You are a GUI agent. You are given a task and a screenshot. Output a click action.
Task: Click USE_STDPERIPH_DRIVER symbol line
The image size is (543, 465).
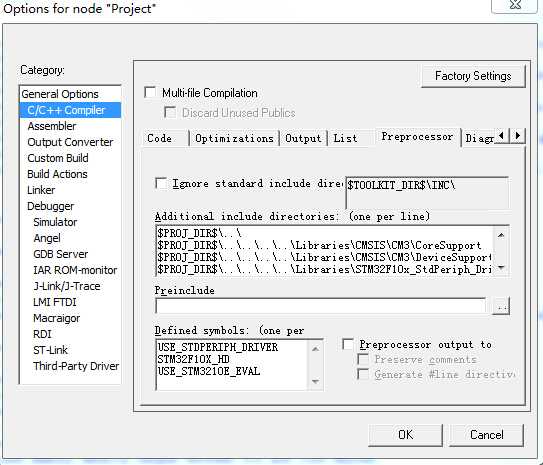pos(218,347)
